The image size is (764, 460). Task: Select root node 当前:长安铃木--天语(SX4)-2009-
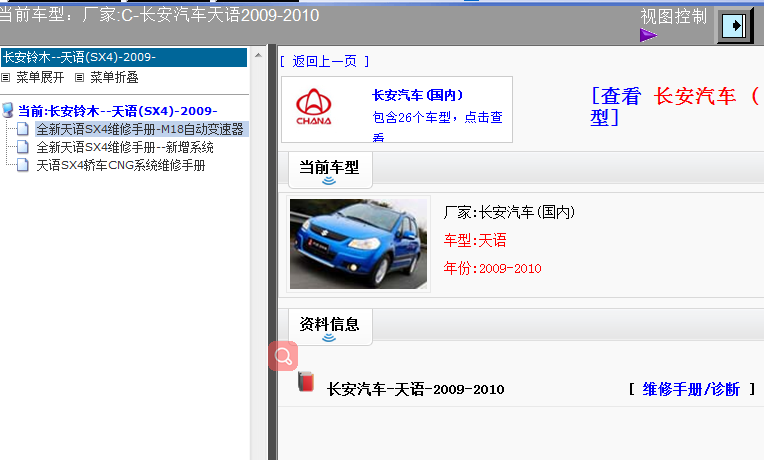tap(117, 111)
